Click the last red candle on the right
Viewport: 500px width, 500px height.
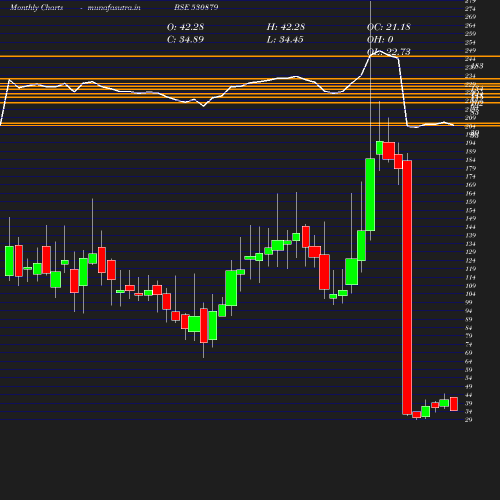454,404
